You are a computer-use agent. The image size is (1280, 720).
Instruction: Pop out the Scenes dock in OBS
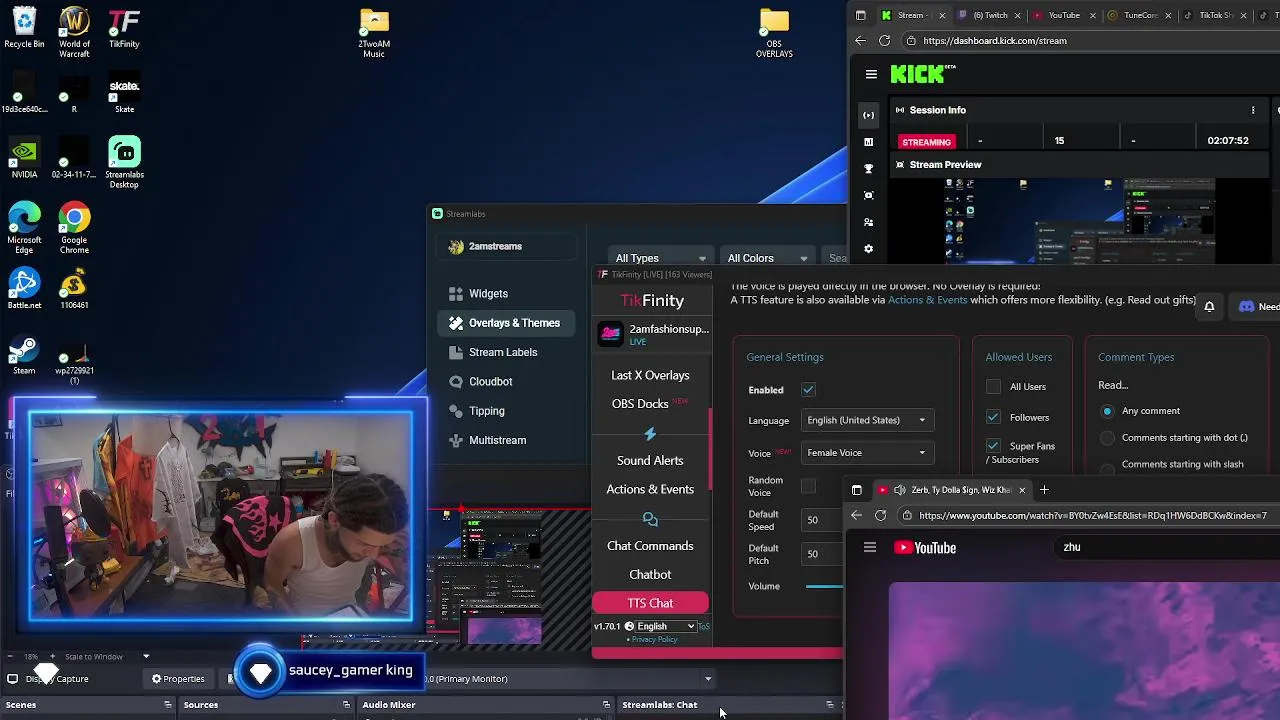click(x=168, y=705)
